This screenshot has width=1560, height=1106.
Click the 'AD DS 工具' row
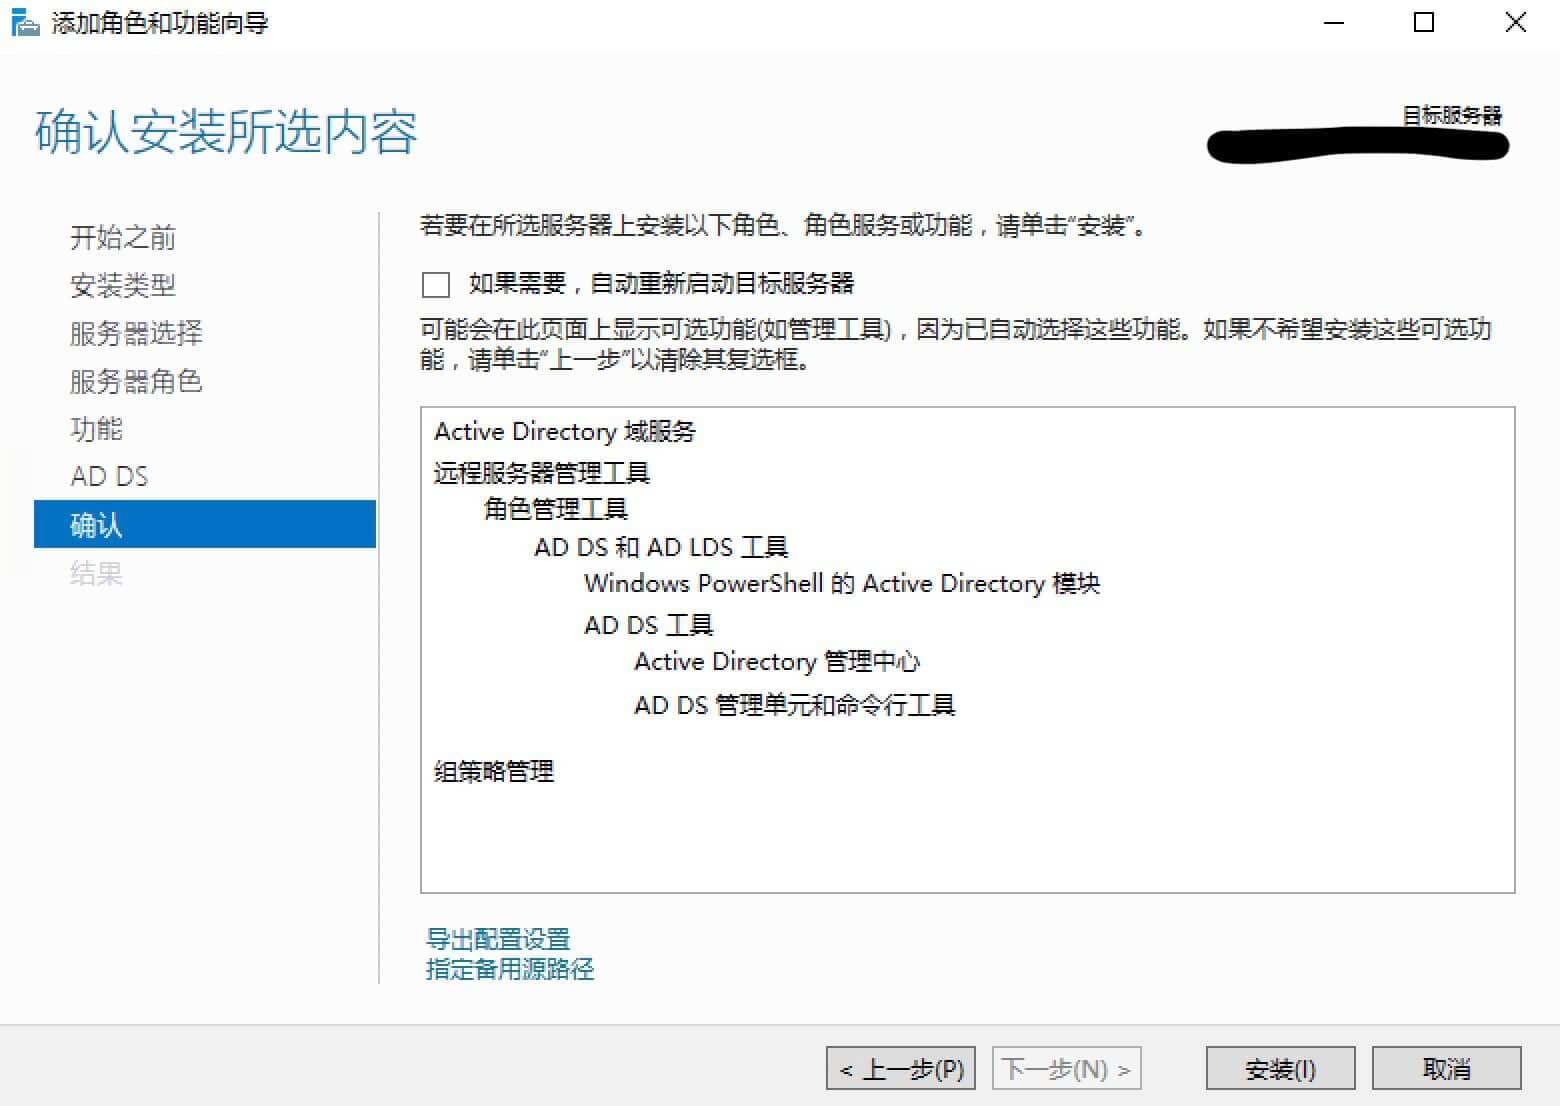[x=649, y=625]
